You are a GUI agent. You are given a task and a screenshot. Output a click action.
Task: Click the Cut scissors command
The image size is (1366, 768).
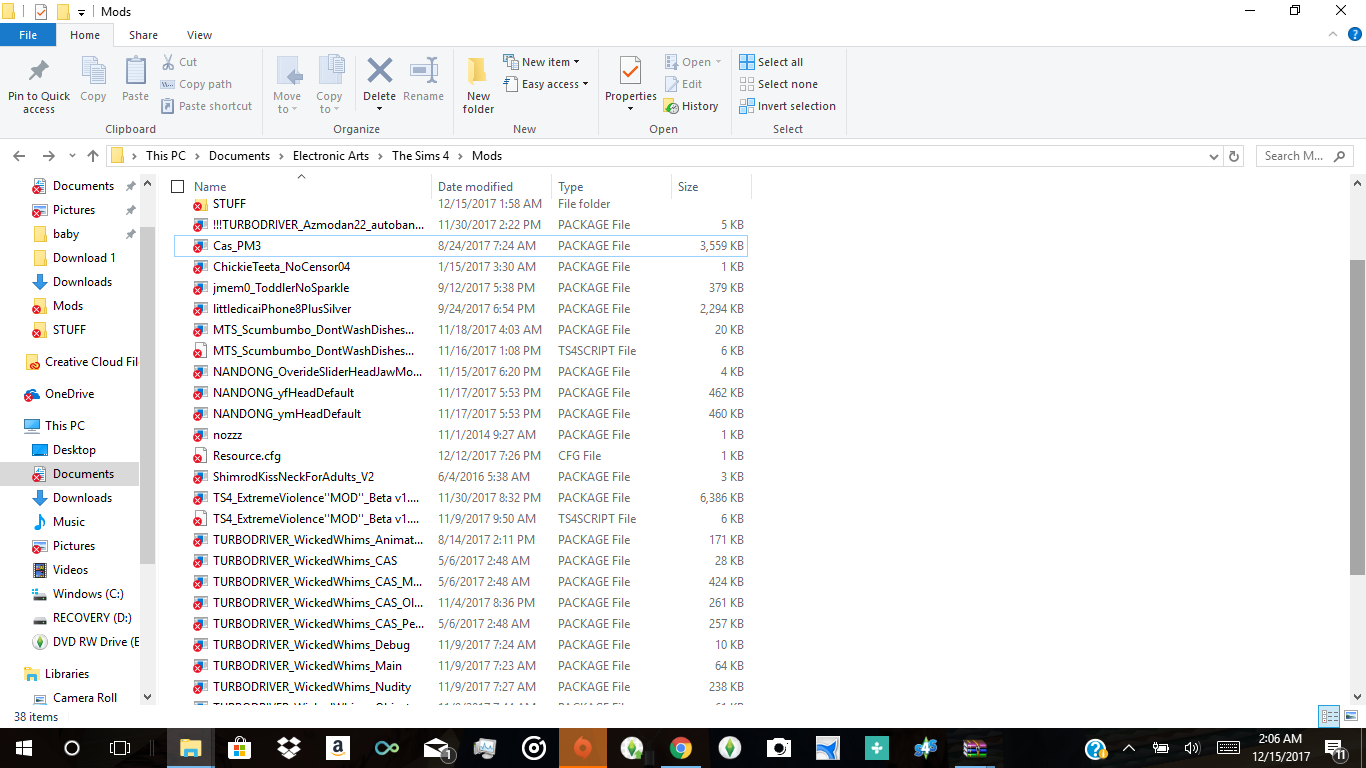pos(179,62)
